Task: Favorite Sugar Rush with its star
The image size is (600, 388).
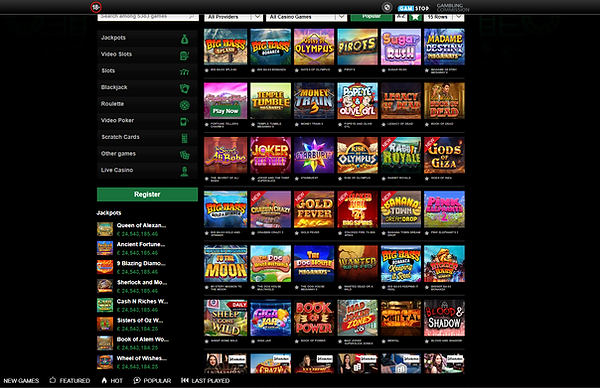Action: pos(383,70)
